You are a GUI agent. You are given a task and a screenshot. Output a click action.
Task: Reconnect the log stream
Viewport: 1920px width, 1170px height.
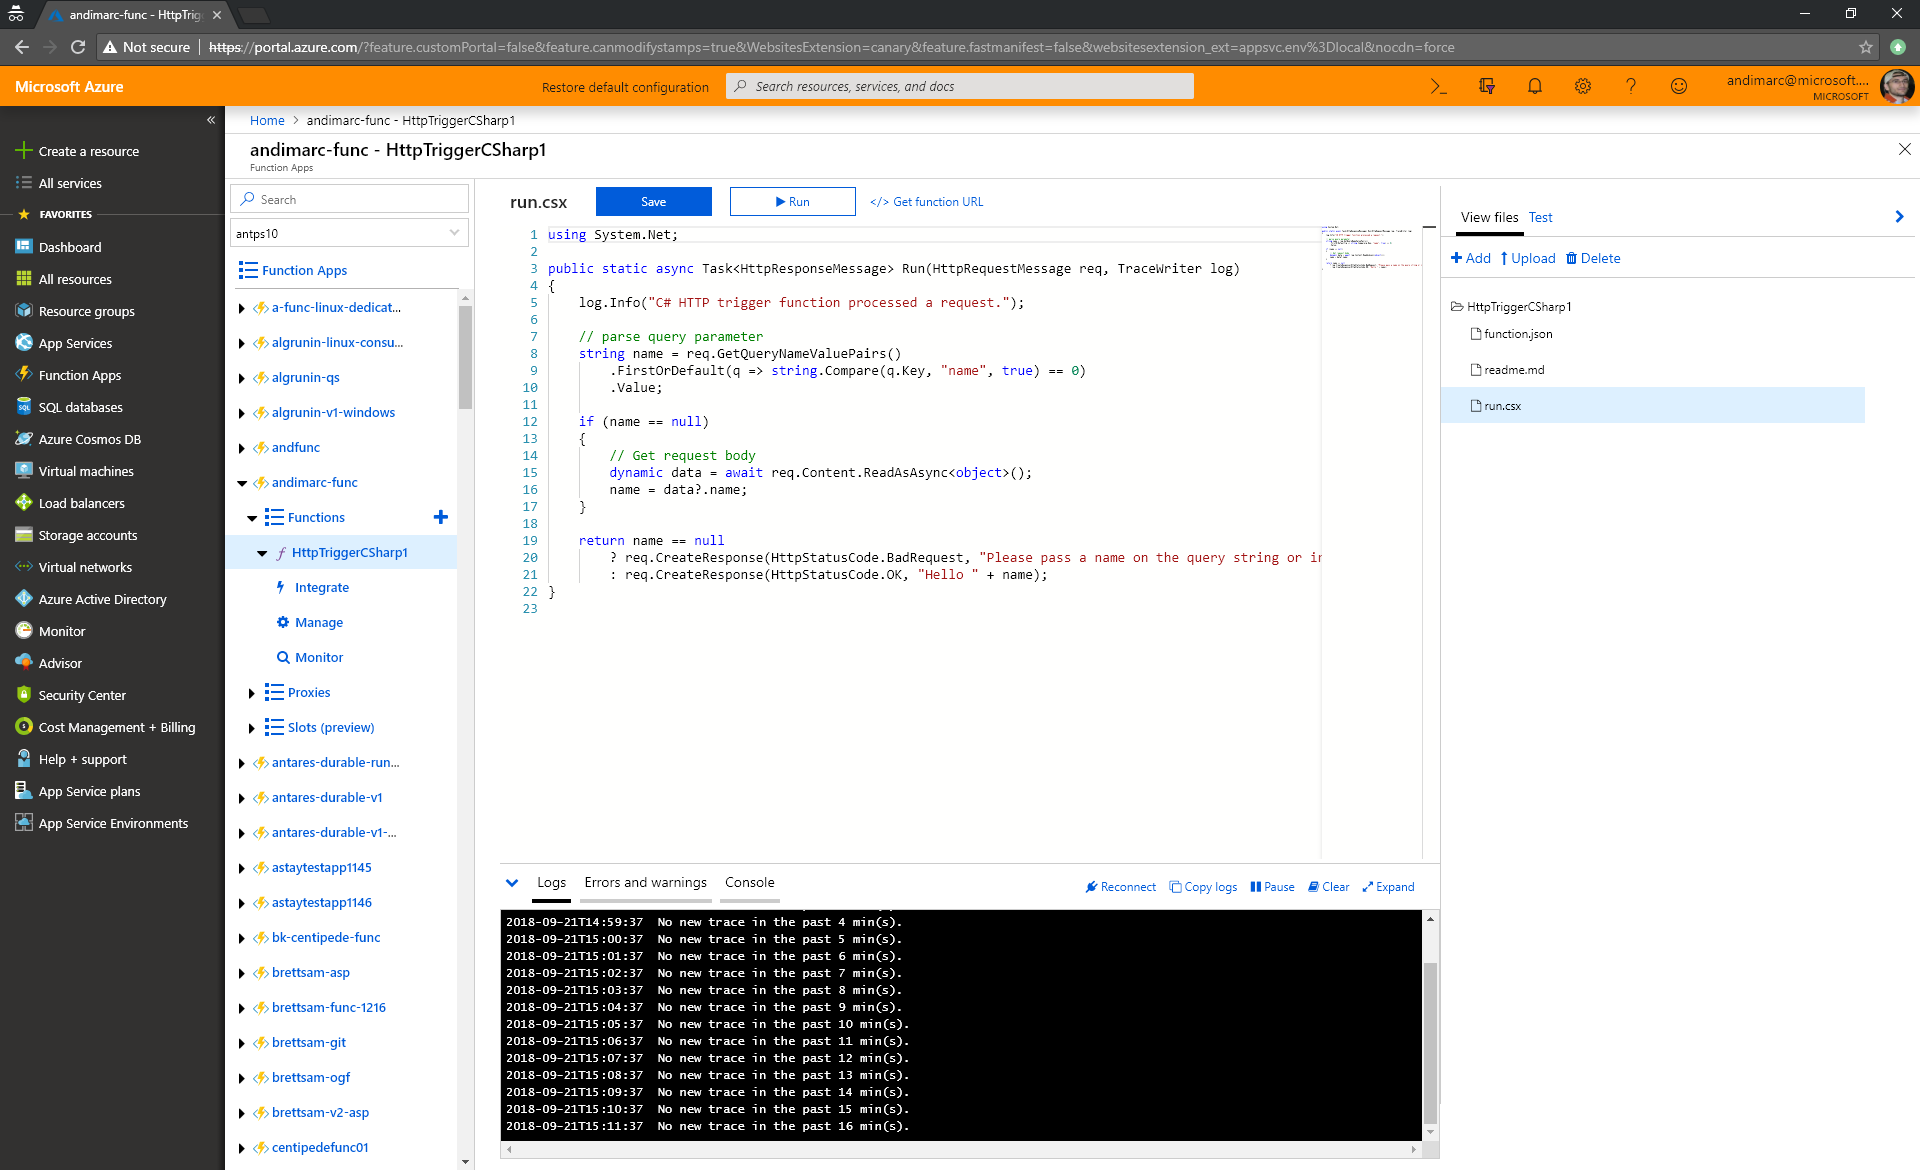[x=1120, y=887]
